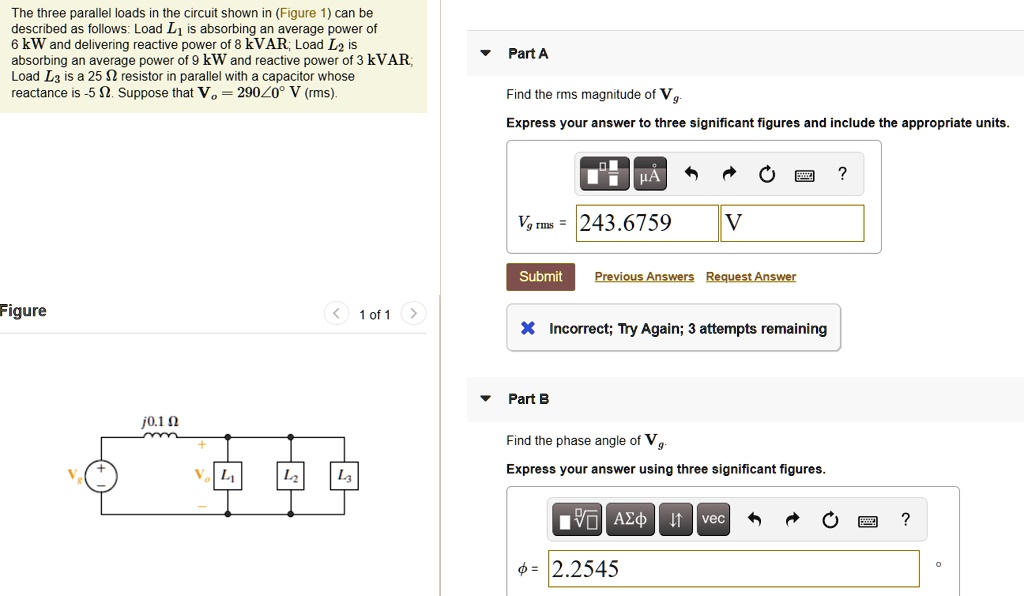Click the Request Answer link

tap(751, 276)
